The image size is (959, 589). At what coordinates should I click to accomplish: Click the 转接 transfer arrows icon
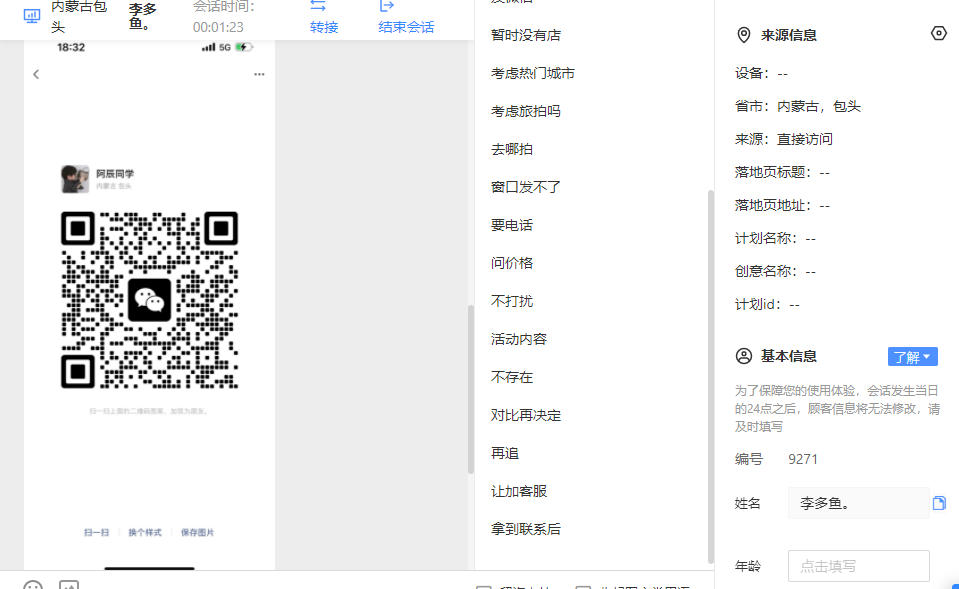tap(318, 6)
